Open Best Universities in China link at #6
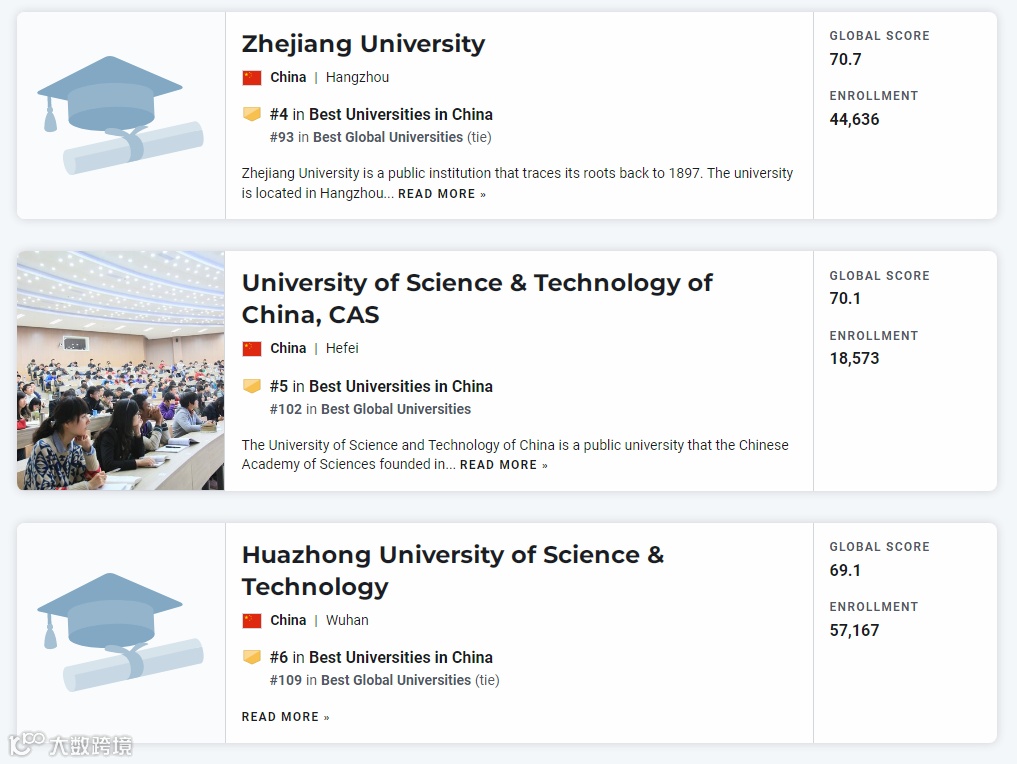The image size is (1017, 764). coord(400,657)
